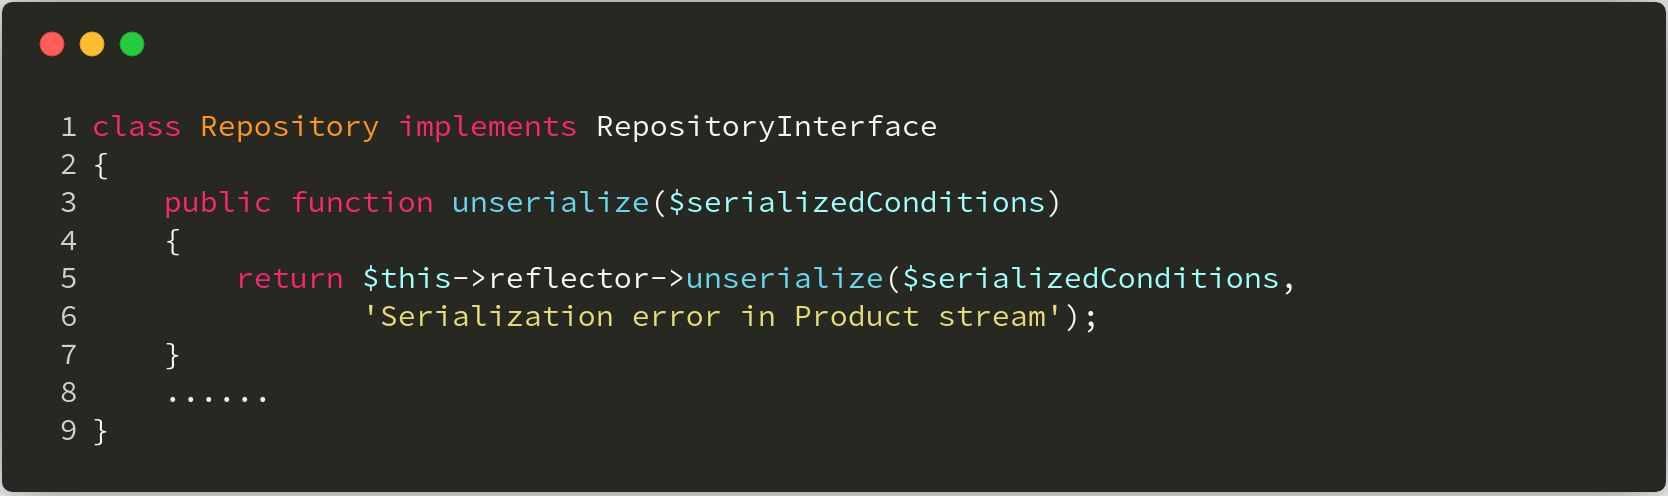The image size is (1668, 496).
Task: Click the 'class' keyword
Action: point(137,127)
